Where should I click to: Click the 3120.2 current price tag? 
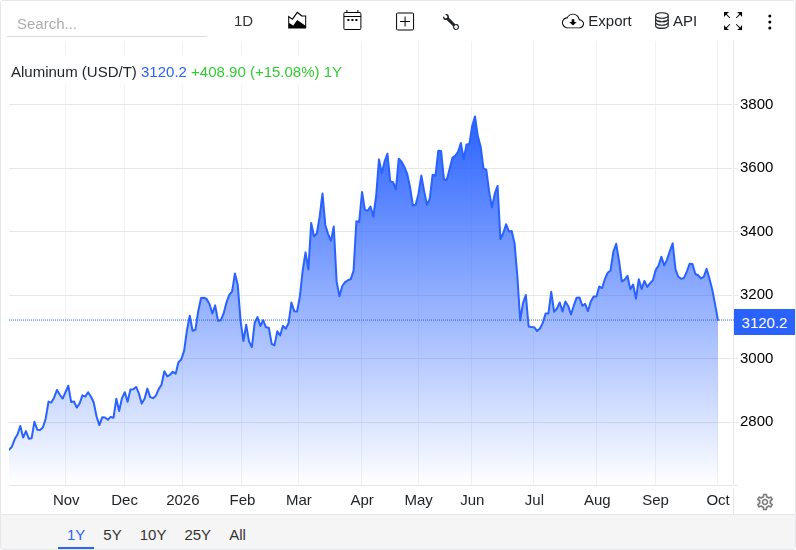click(764, 322)
